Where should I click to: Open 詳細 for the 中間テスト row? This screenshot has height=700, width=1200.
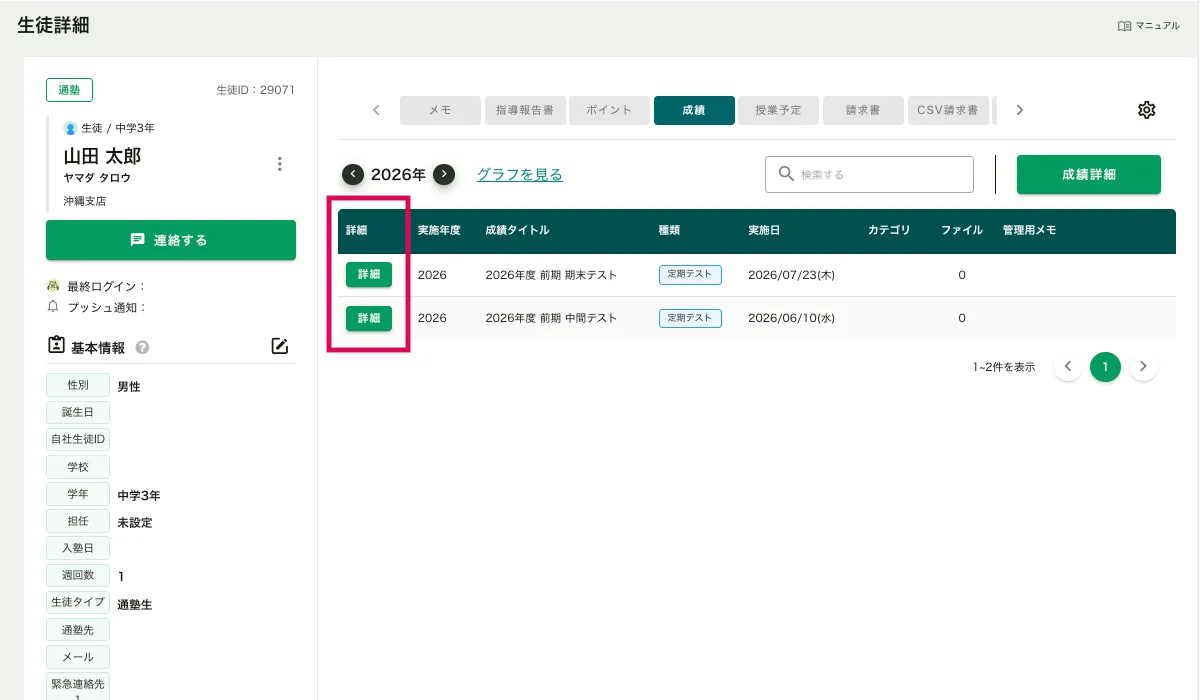(x=369, y=318)
